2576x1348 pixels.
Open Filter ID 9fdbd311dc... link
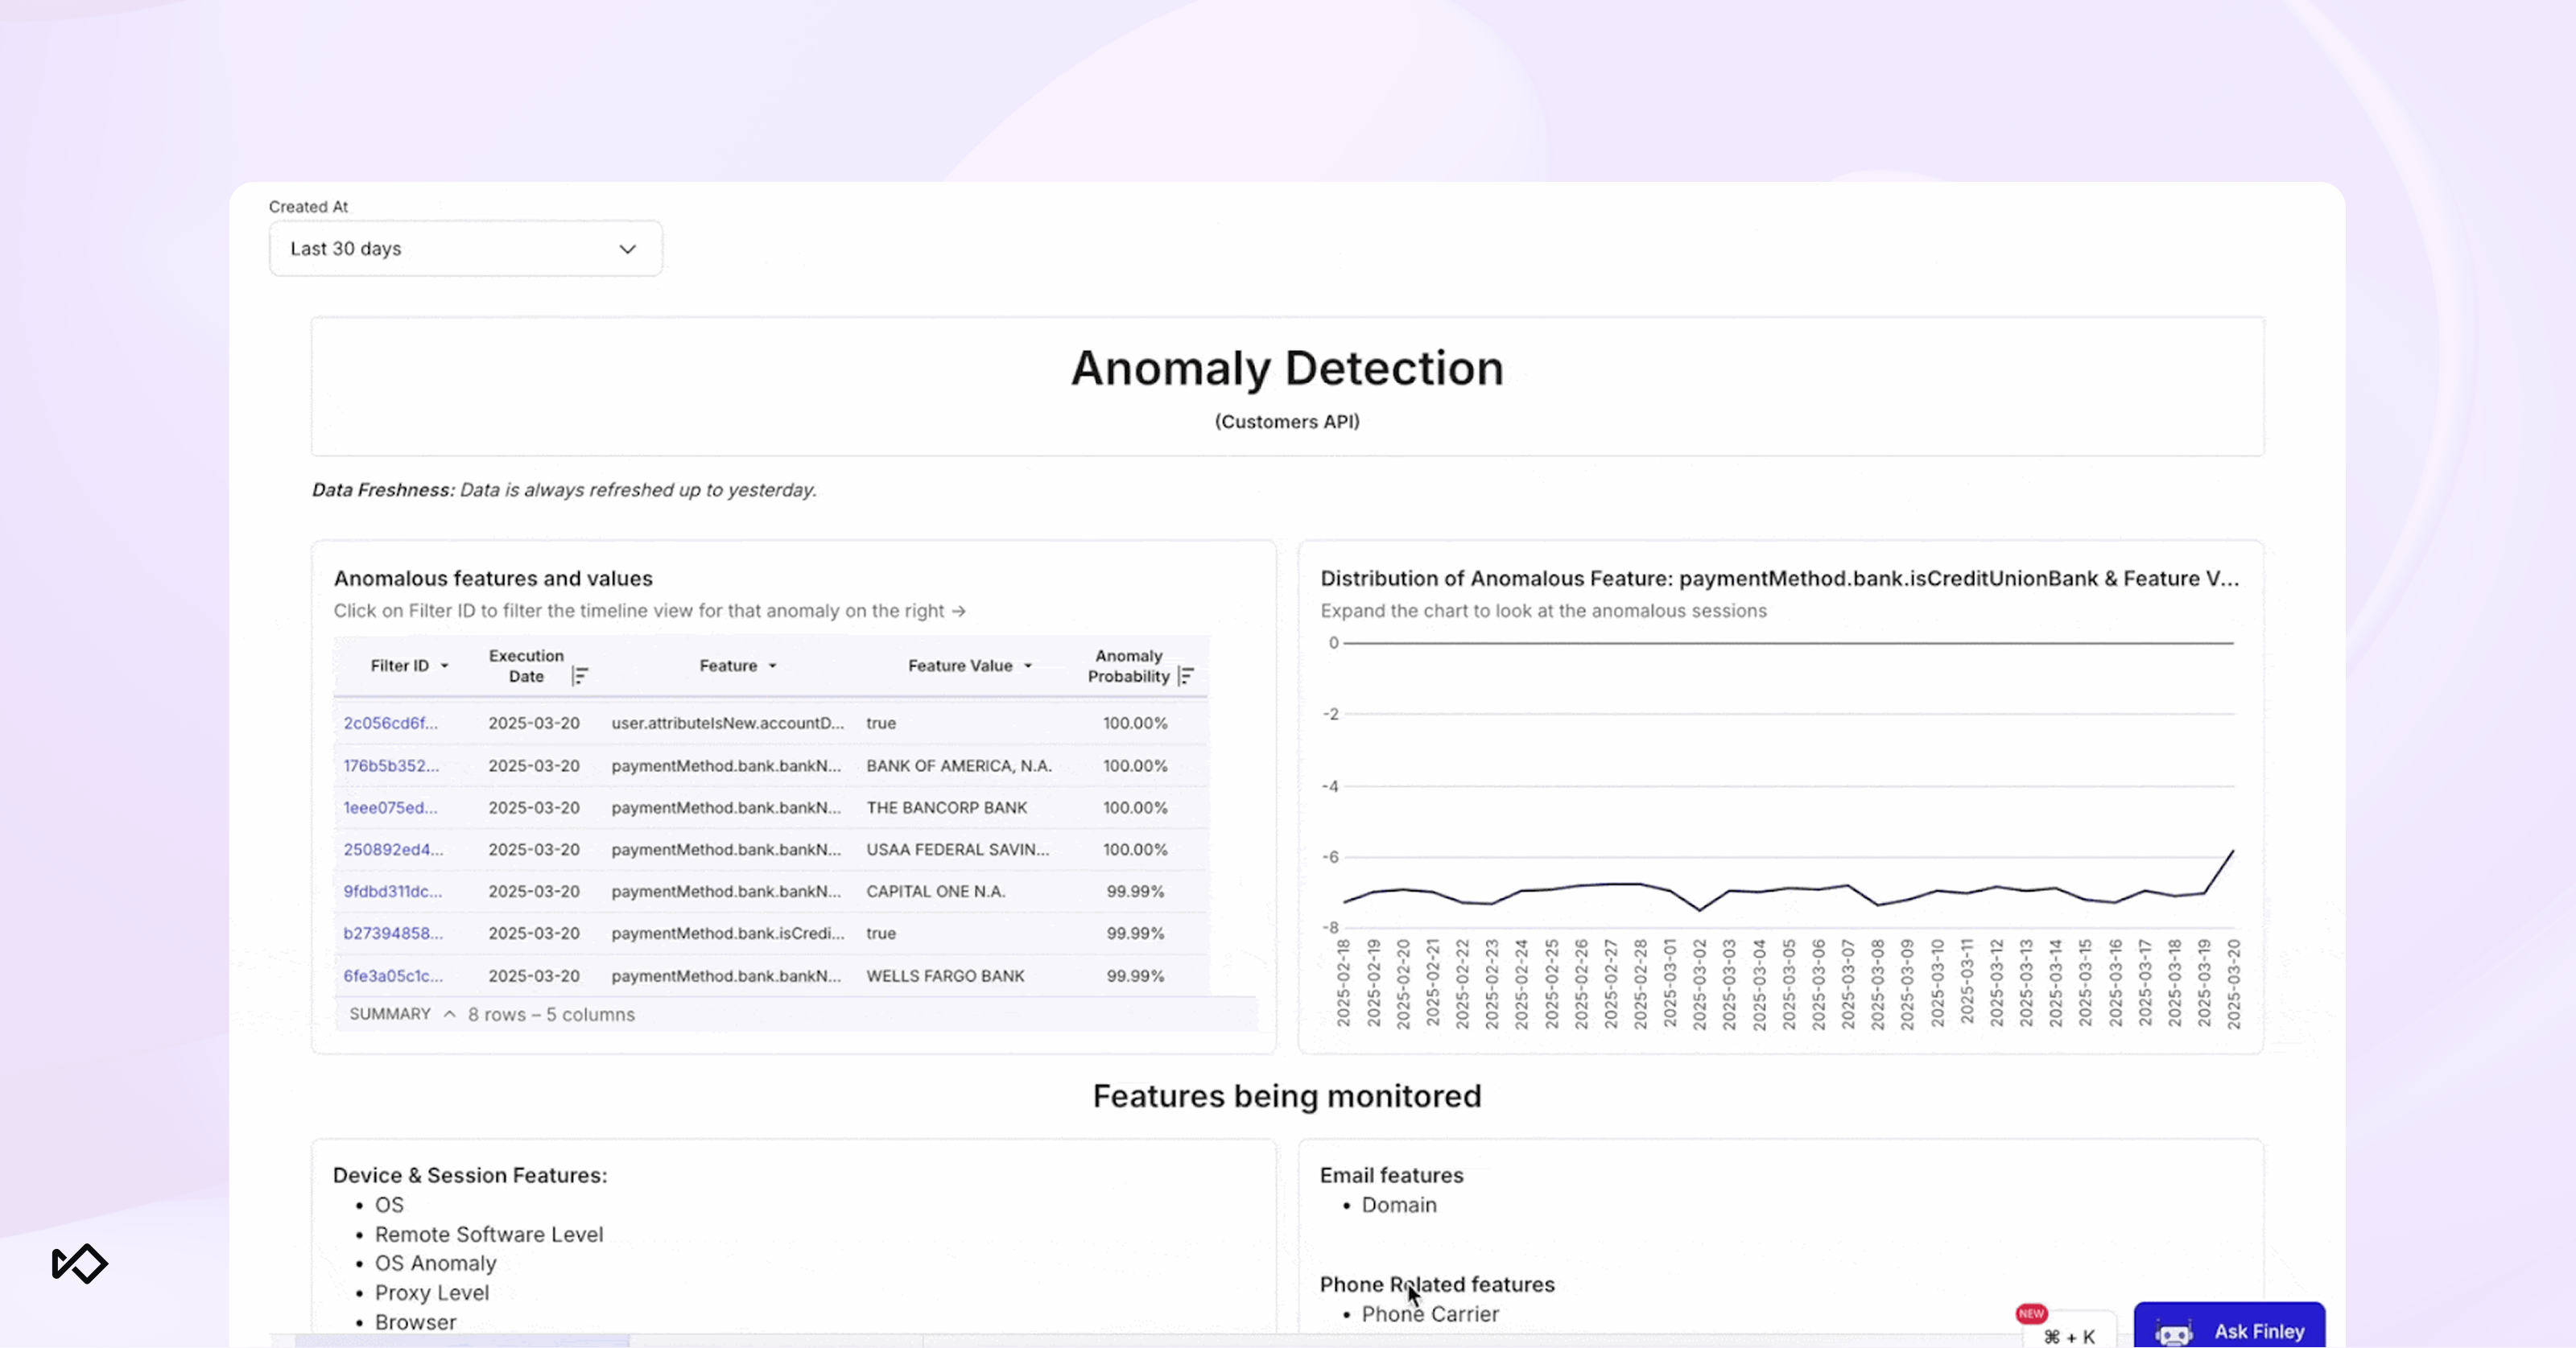point(392,891)
